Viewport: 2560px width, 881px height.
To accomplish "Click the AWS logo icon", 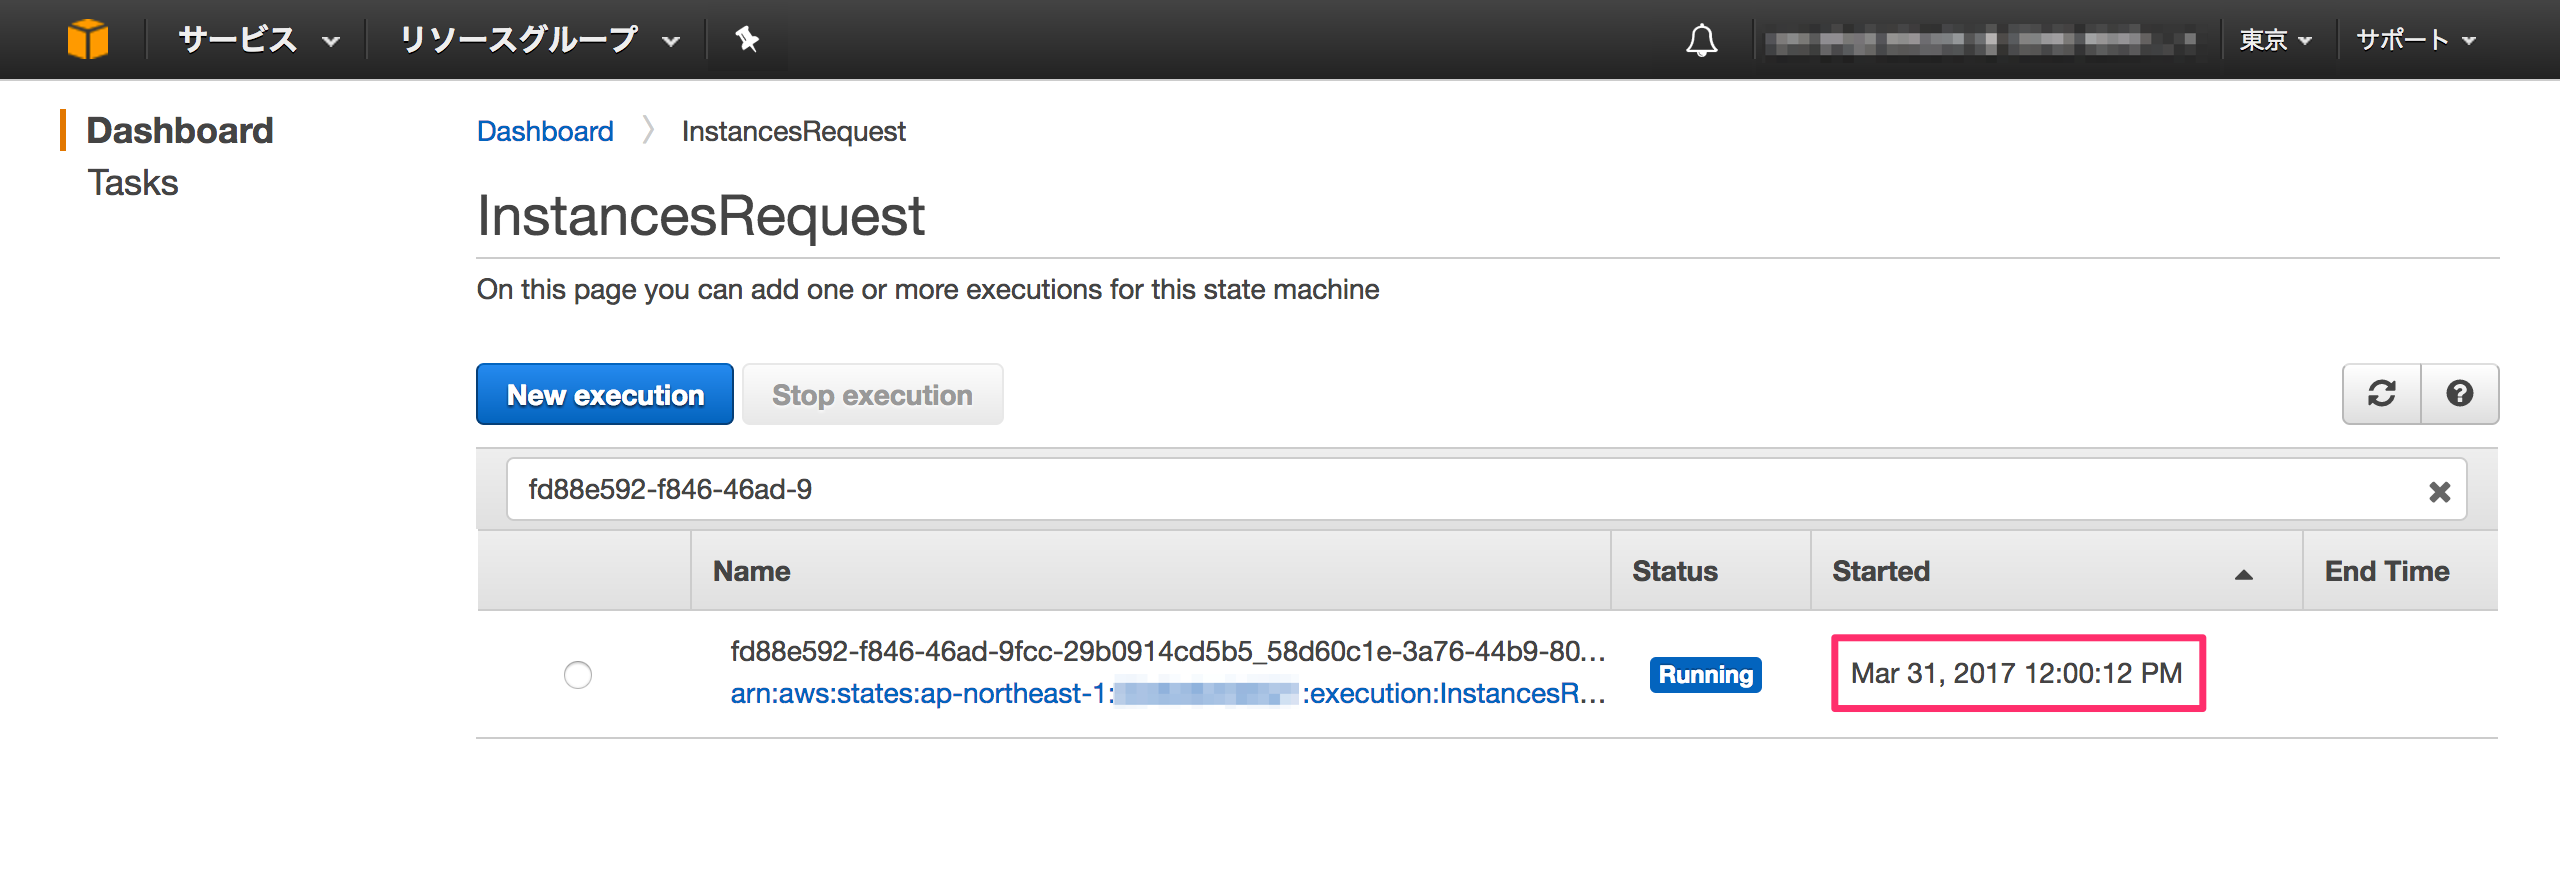I will 88,38.
